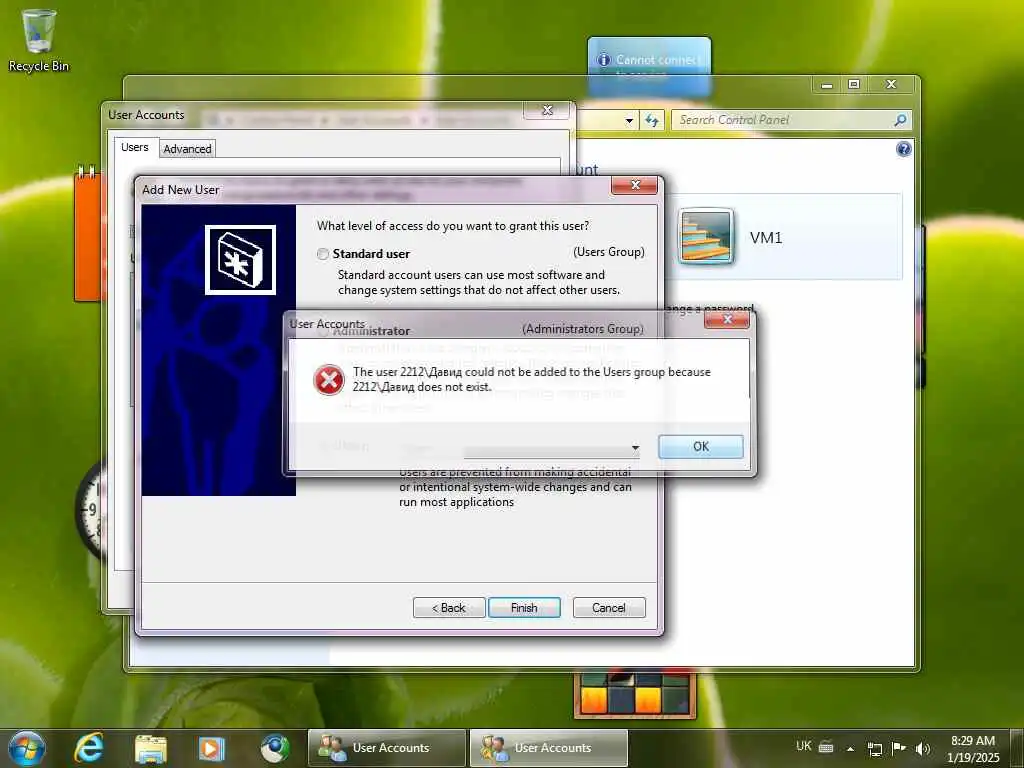Open Control Panel help icon
Screen dimensions: 1024x768
pyautogui.click(x=903, y=149)
